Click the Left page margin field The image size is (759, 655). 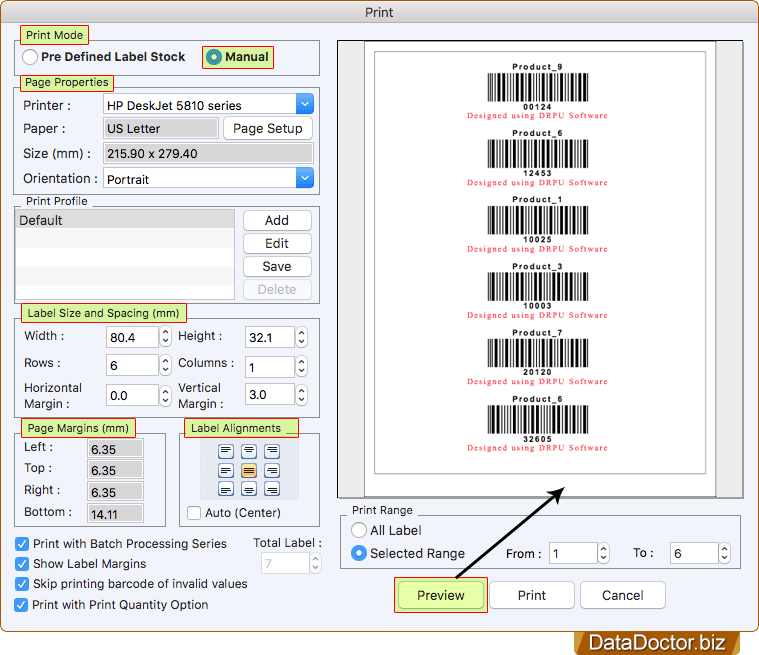click(115, 449)
